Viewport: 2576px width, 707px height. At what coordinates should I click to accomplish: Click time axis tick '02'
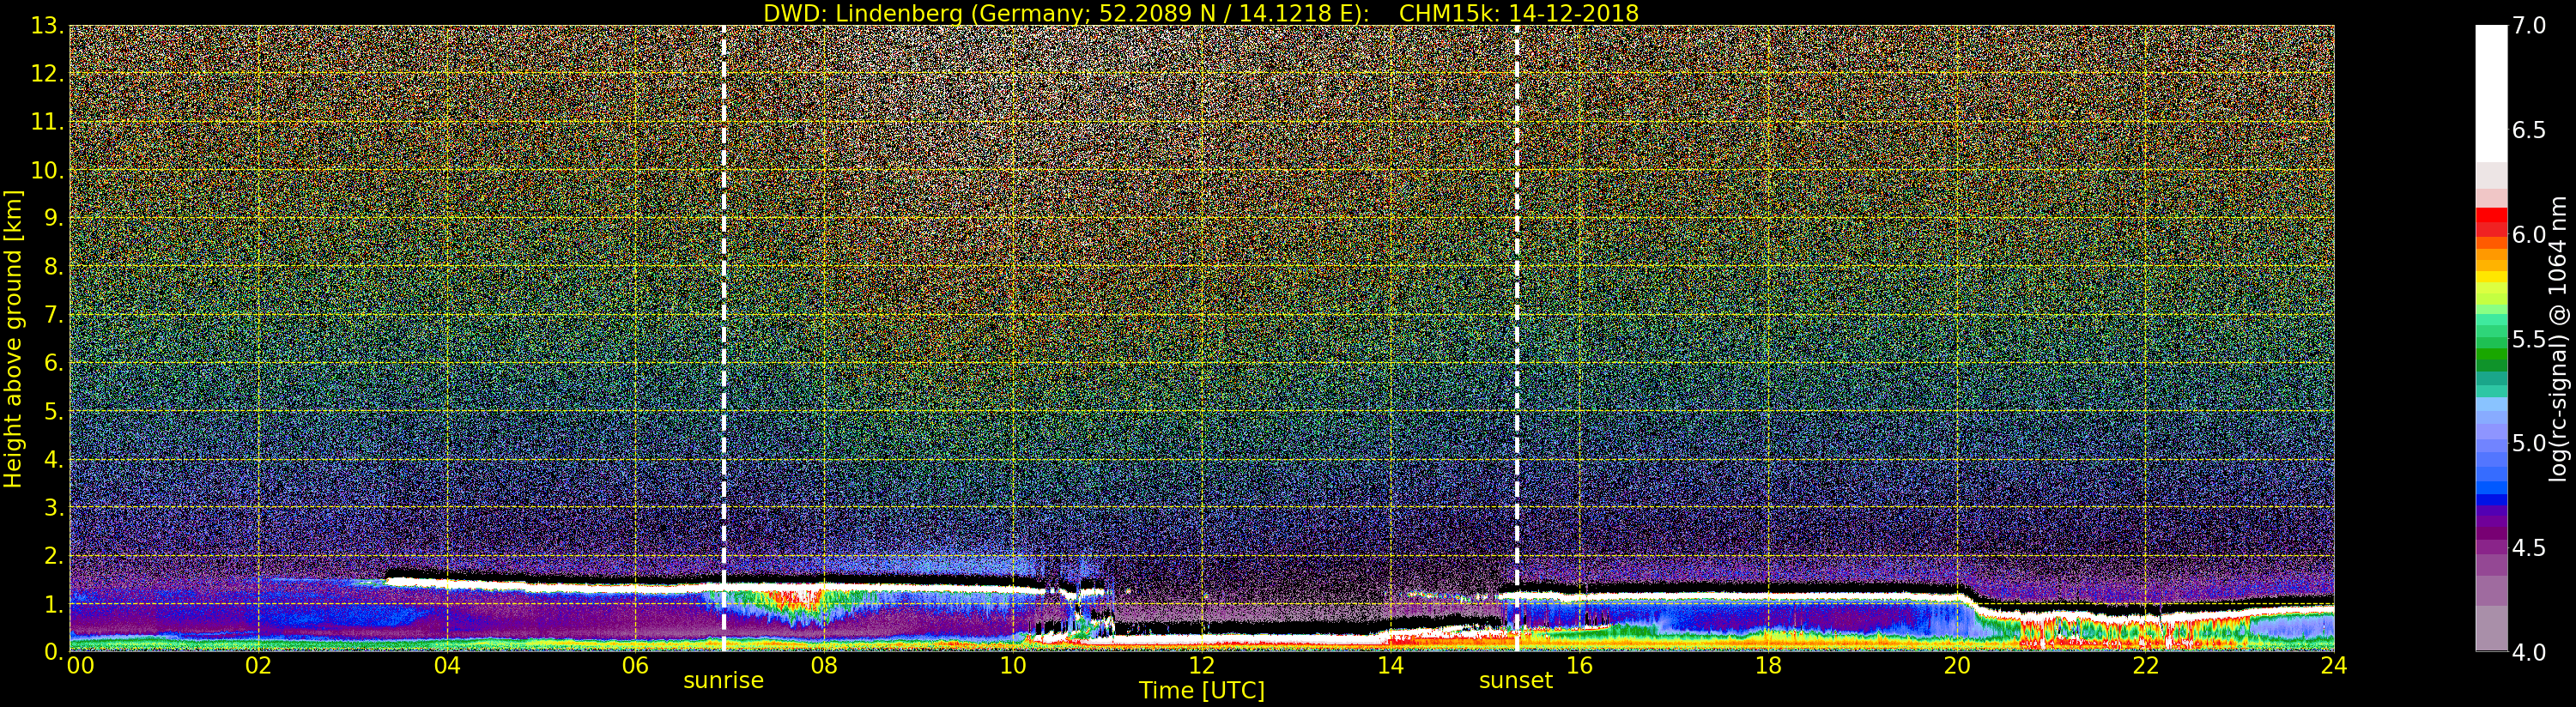[258, 666]
